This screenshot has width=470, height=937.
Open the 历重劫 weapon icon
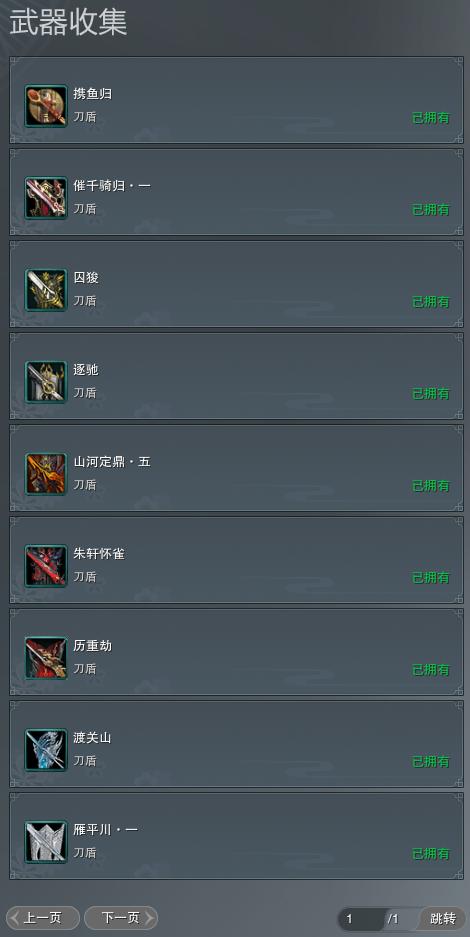point(45,658)
